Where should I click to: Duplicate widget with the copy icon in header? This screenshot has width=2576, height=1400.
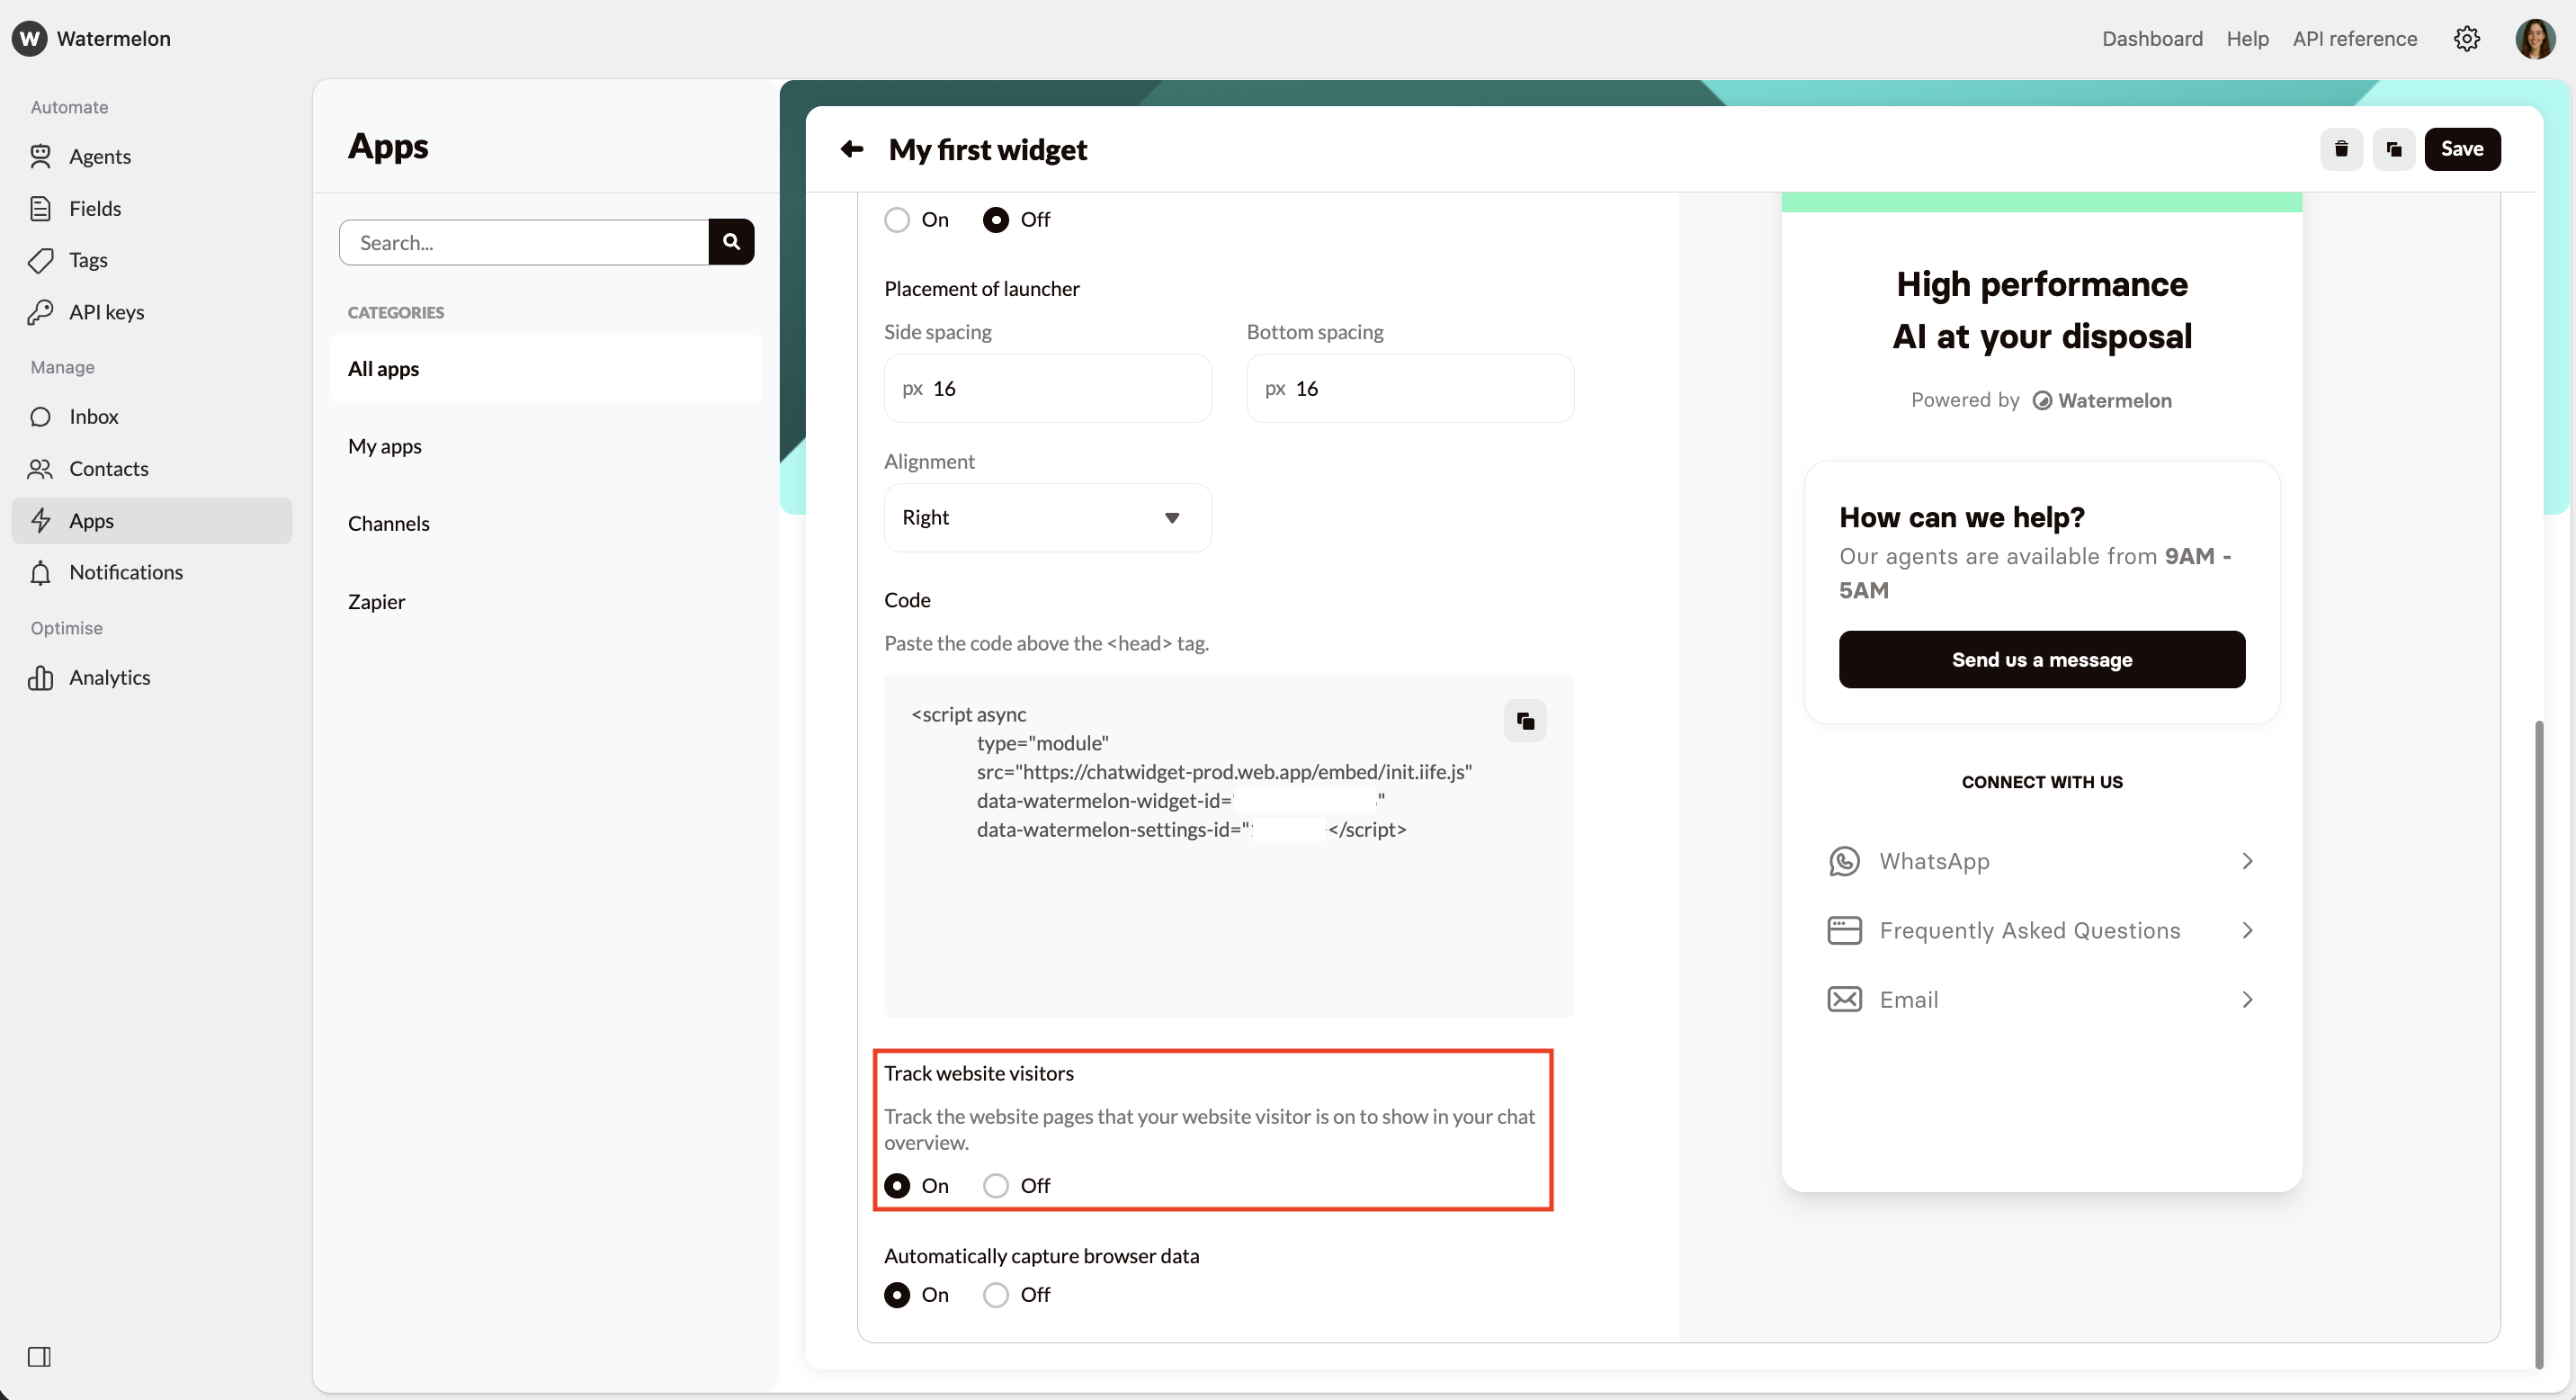tap(2394, 149)
